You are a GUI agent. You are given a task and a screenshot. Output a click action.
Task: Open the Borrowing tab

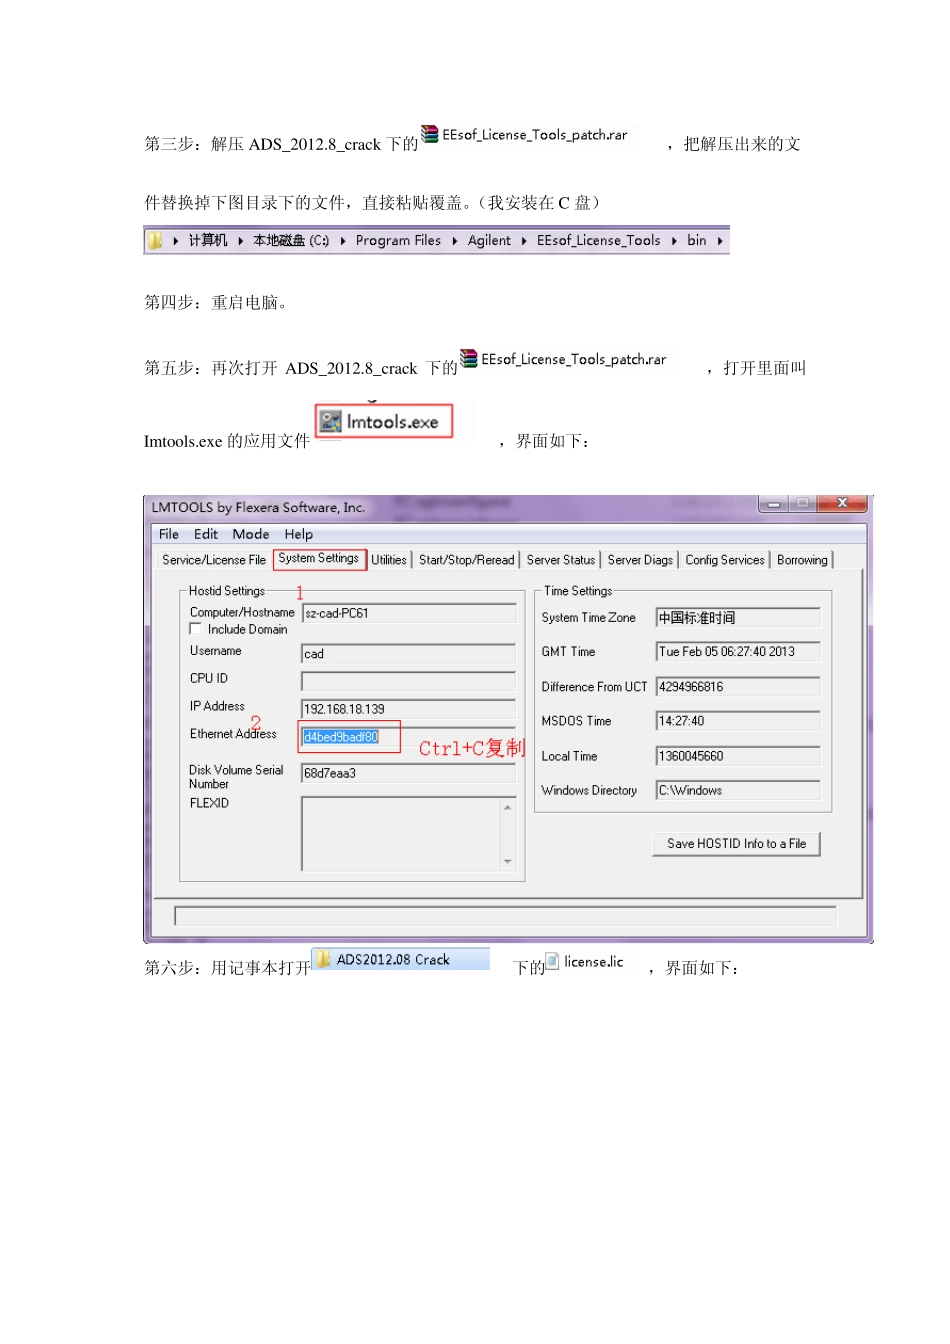802,560
